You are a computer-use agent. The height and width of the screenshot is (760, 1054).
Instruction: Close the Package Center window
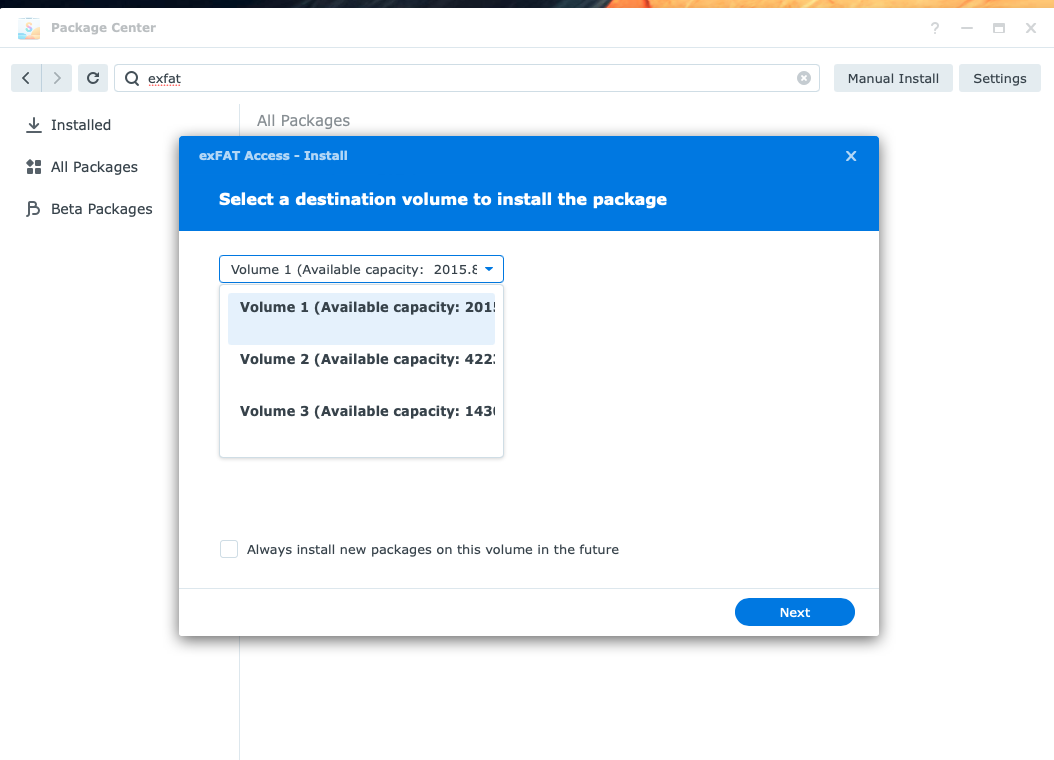click(1030, 28)
